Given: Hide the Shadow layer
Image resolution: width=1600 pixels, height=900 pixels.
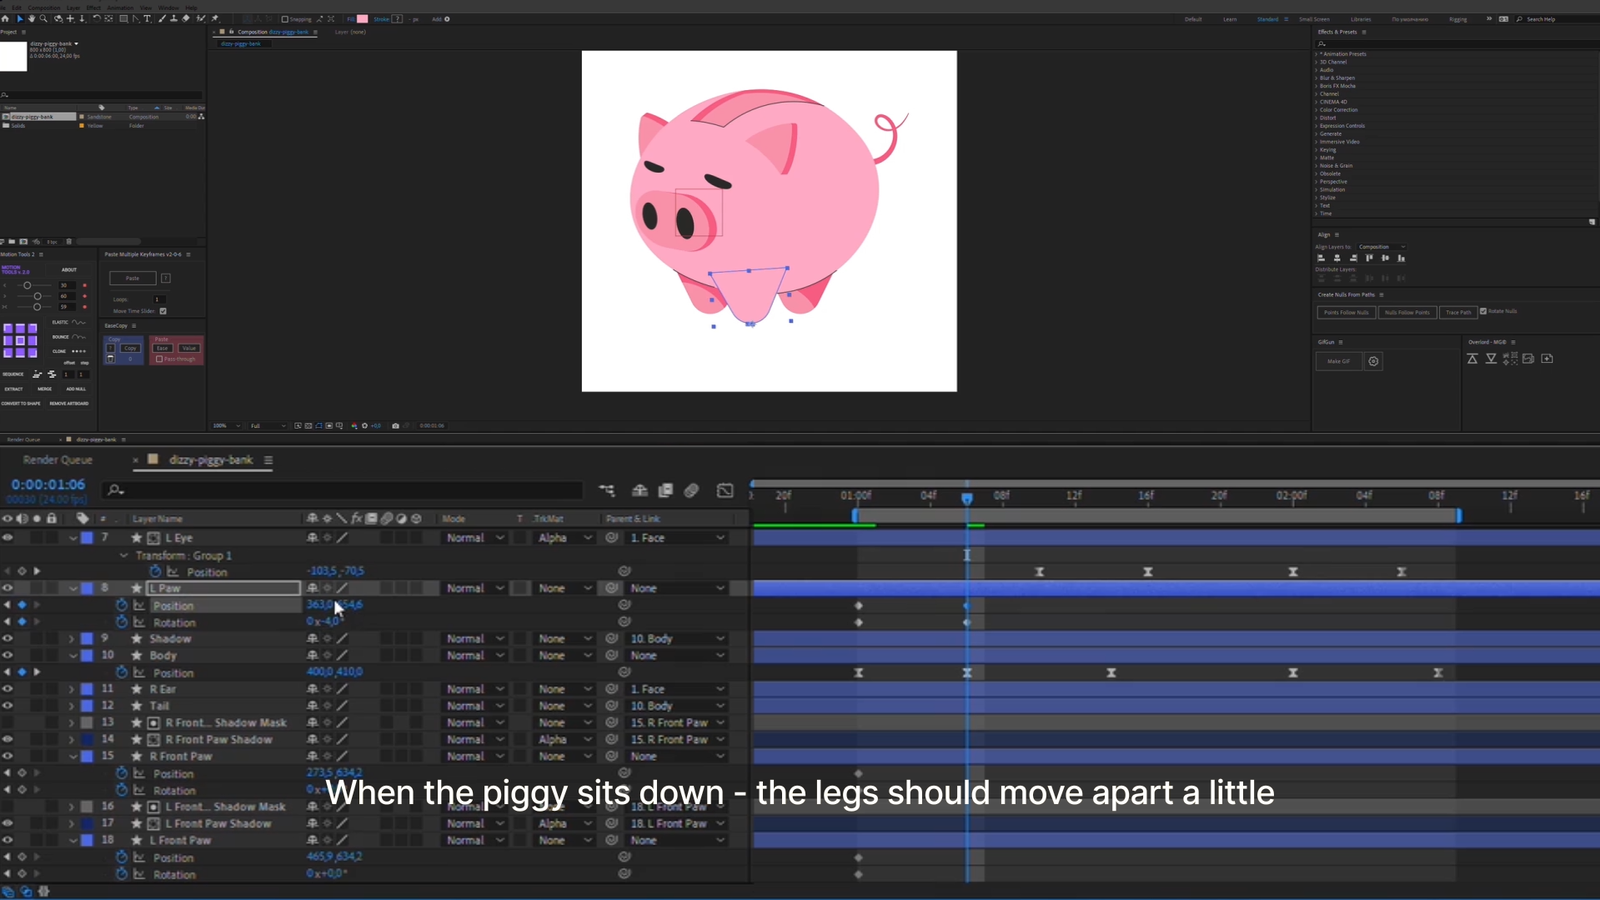Looking at the screenshot, I should (x=7, y=639).
